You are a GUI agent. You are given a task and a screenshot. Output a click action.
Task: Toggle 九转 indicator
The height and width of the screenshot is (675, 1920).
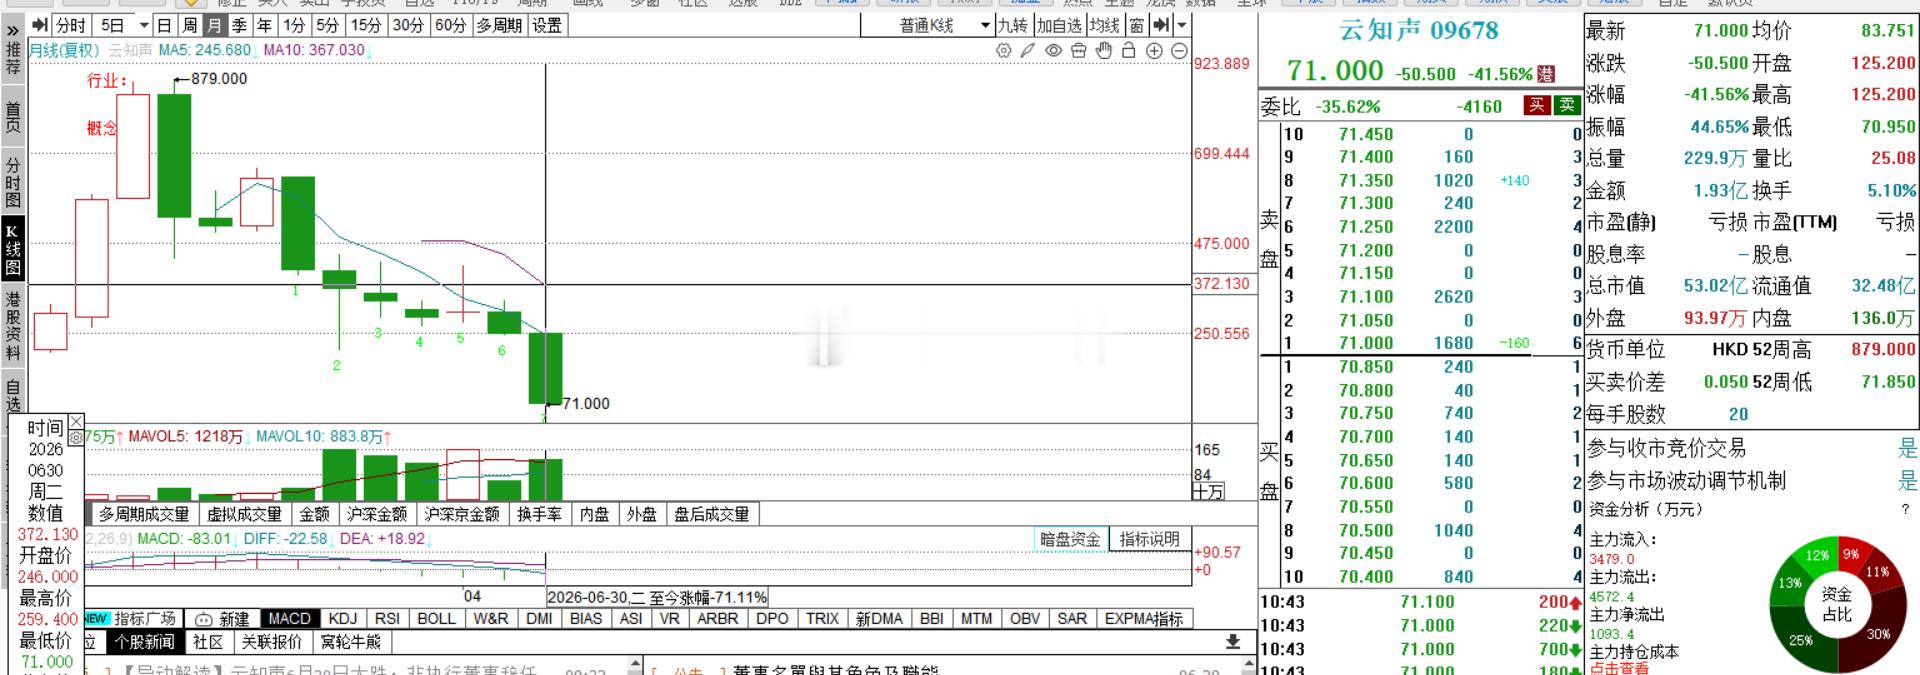pyautogui.click(x=1013, y=25)
